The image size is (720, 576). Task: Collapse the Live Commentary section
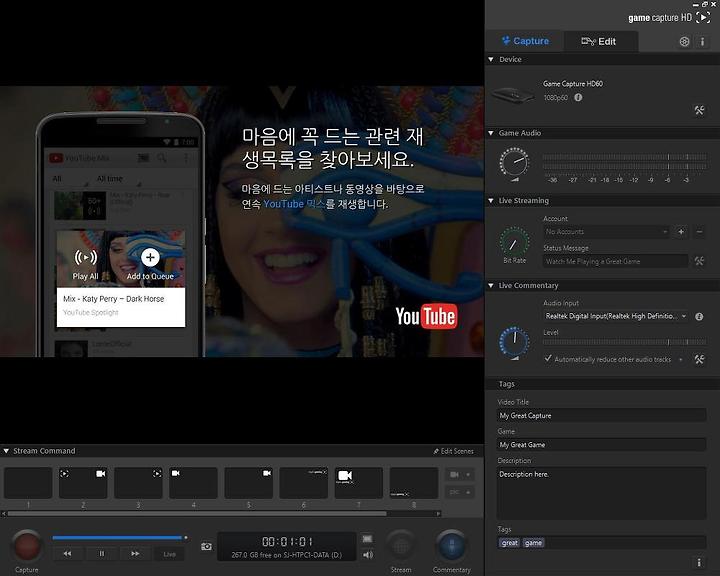(x=491, y=285)
